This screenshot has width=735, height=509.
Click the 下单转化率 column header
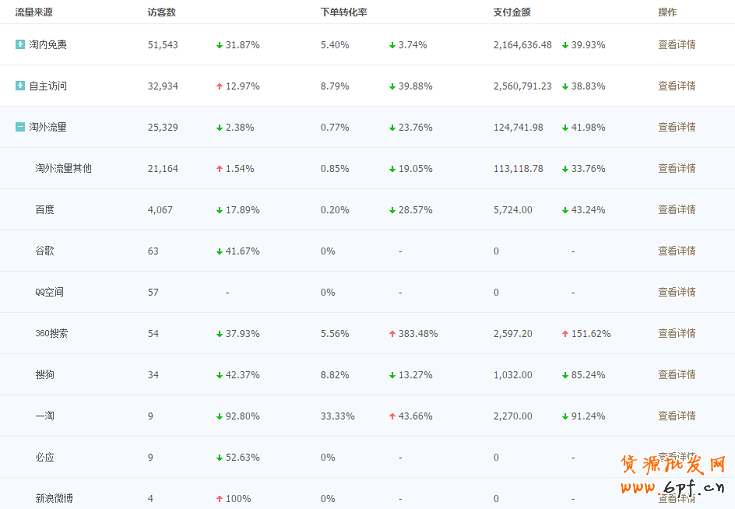tap(343, 12)
